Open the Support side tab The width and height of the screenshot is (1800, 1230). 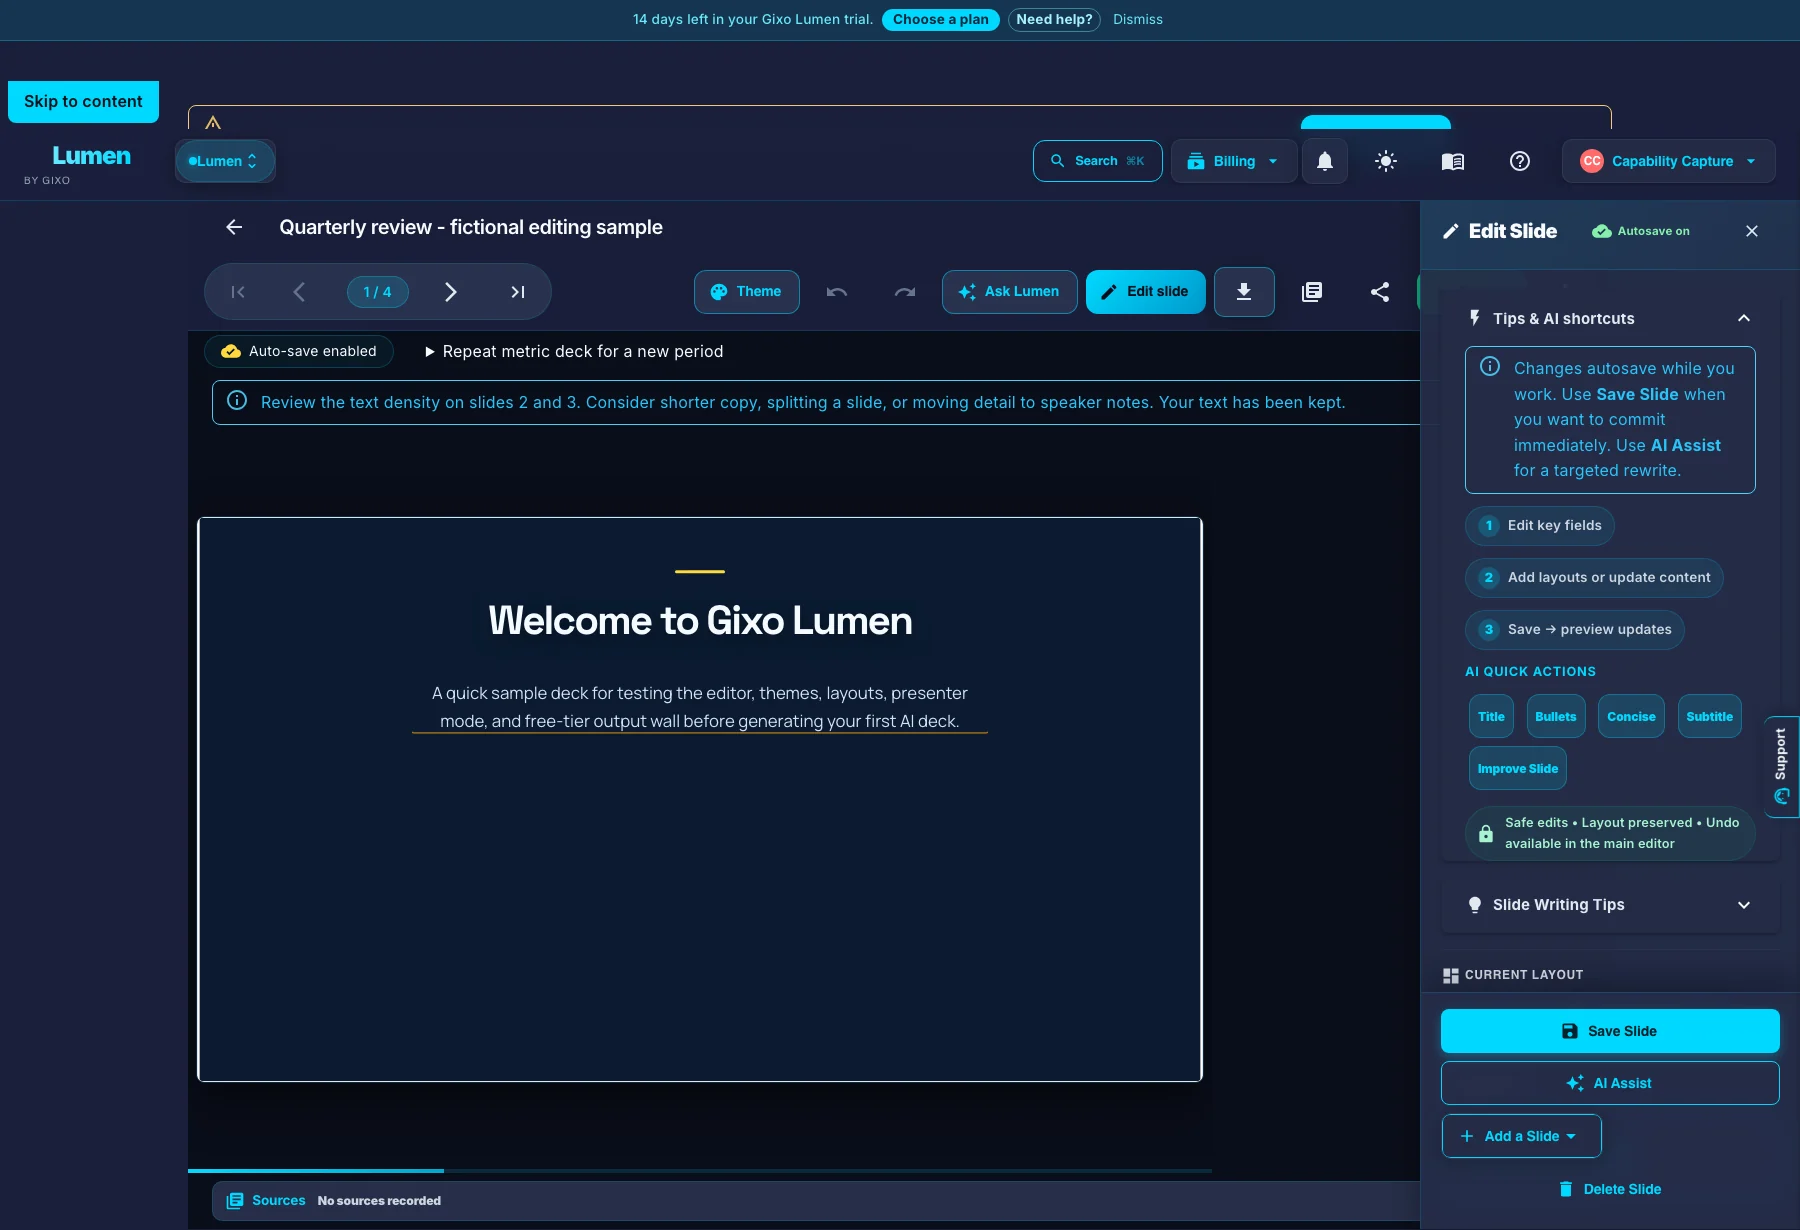click(1782, 767)
